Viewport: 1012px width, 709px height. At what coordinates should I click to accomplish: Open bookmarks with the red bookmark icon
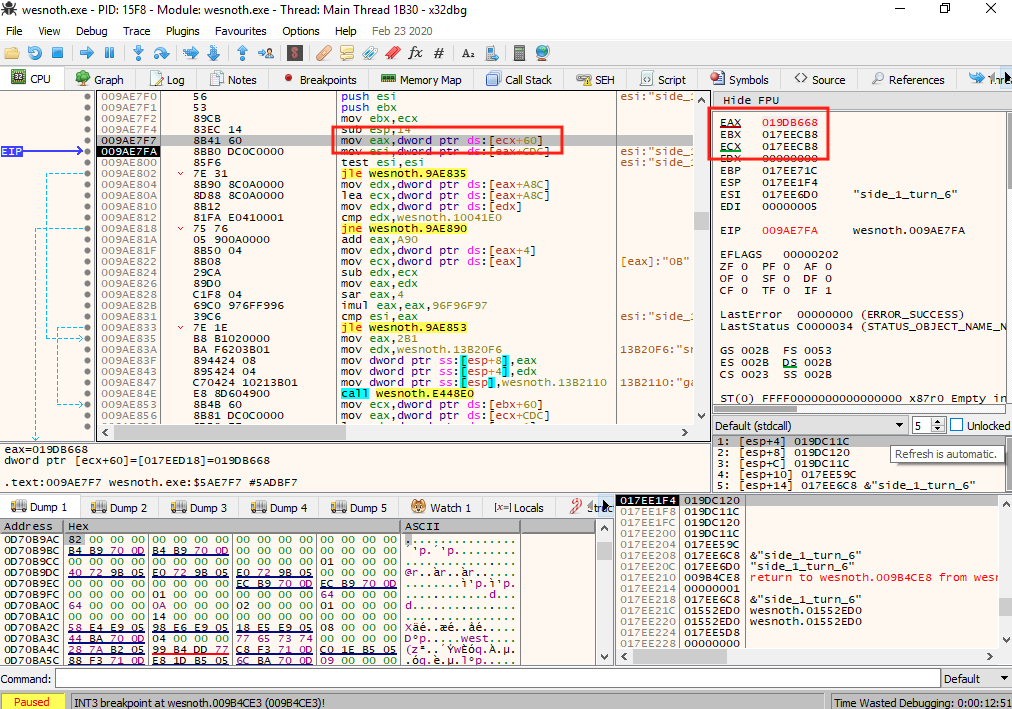pos(392,53)
